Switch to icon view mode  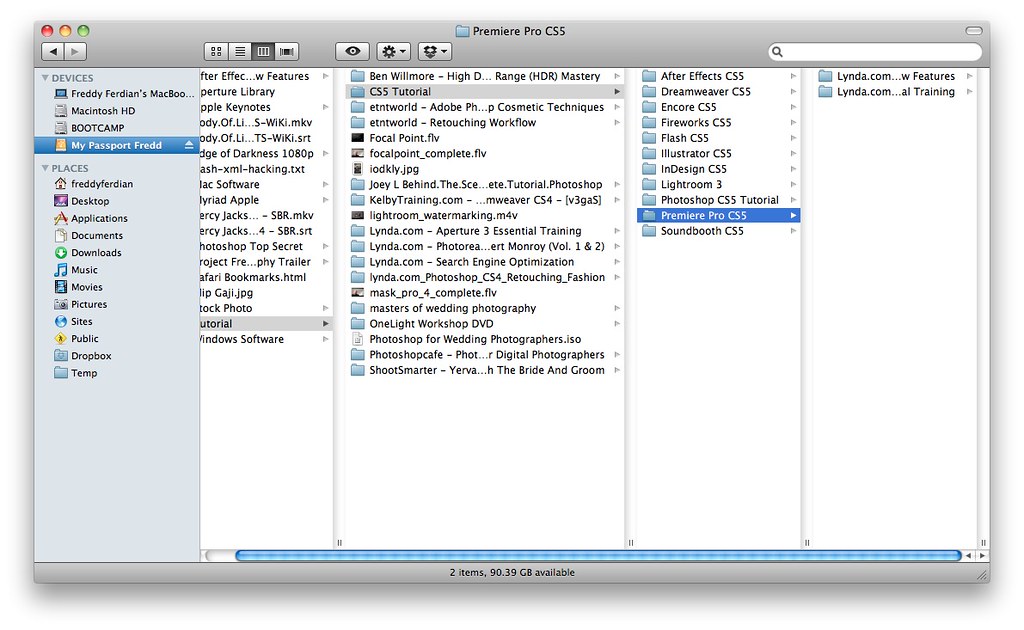[x=216, y=52]
